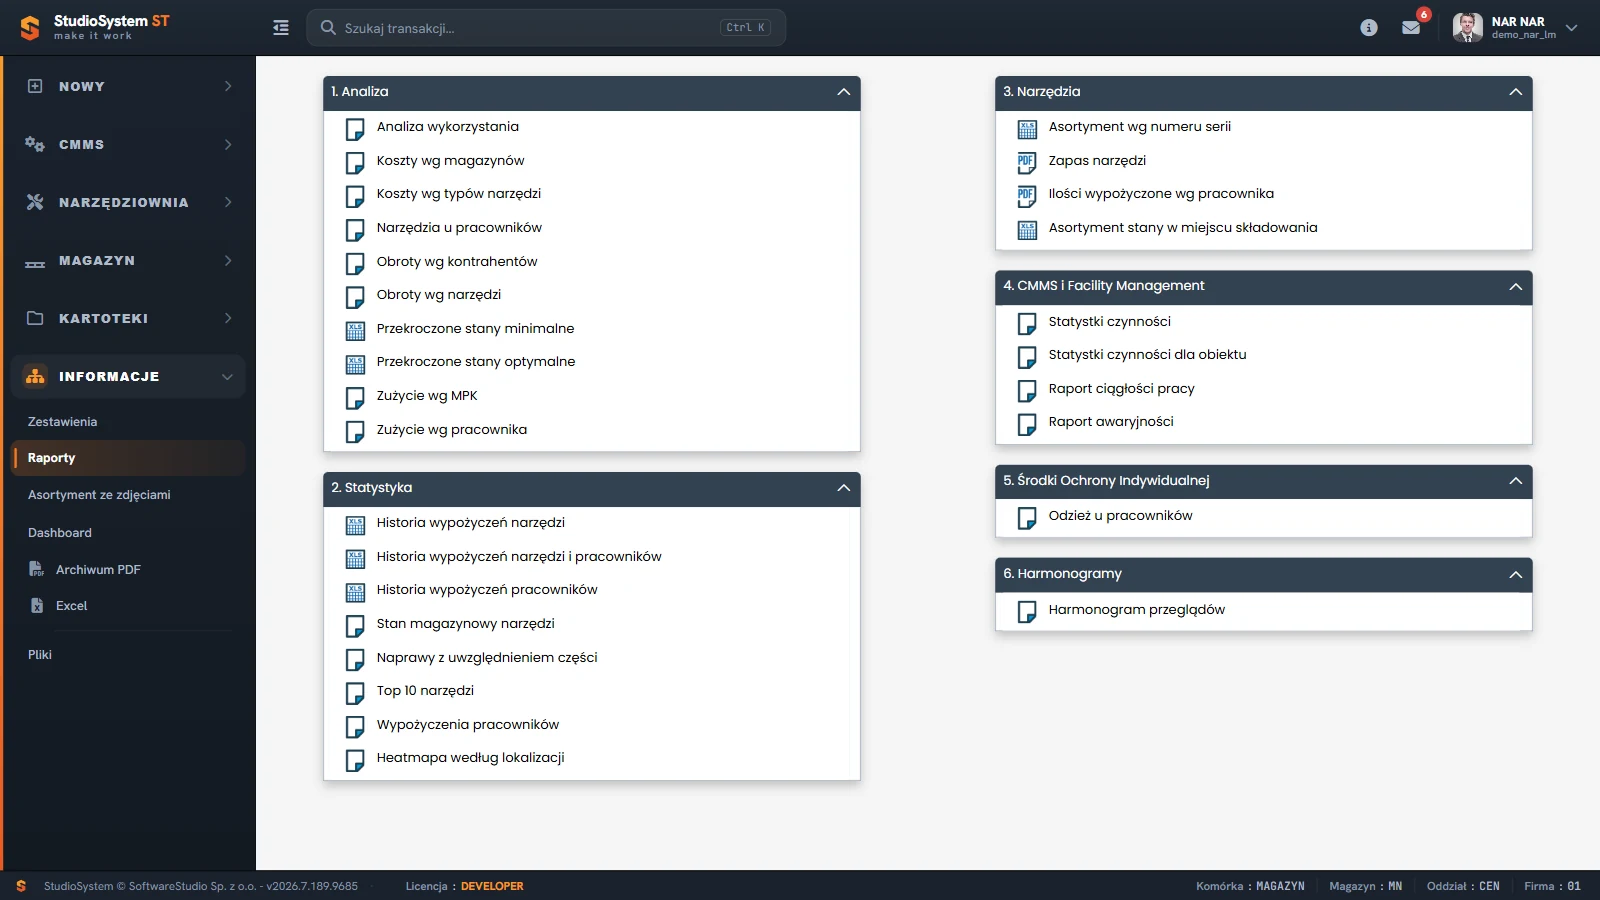The width and height of the screenshot is (1600, 900).
Task: Open Dashboard in the sidebar
Action: (60, 533)
